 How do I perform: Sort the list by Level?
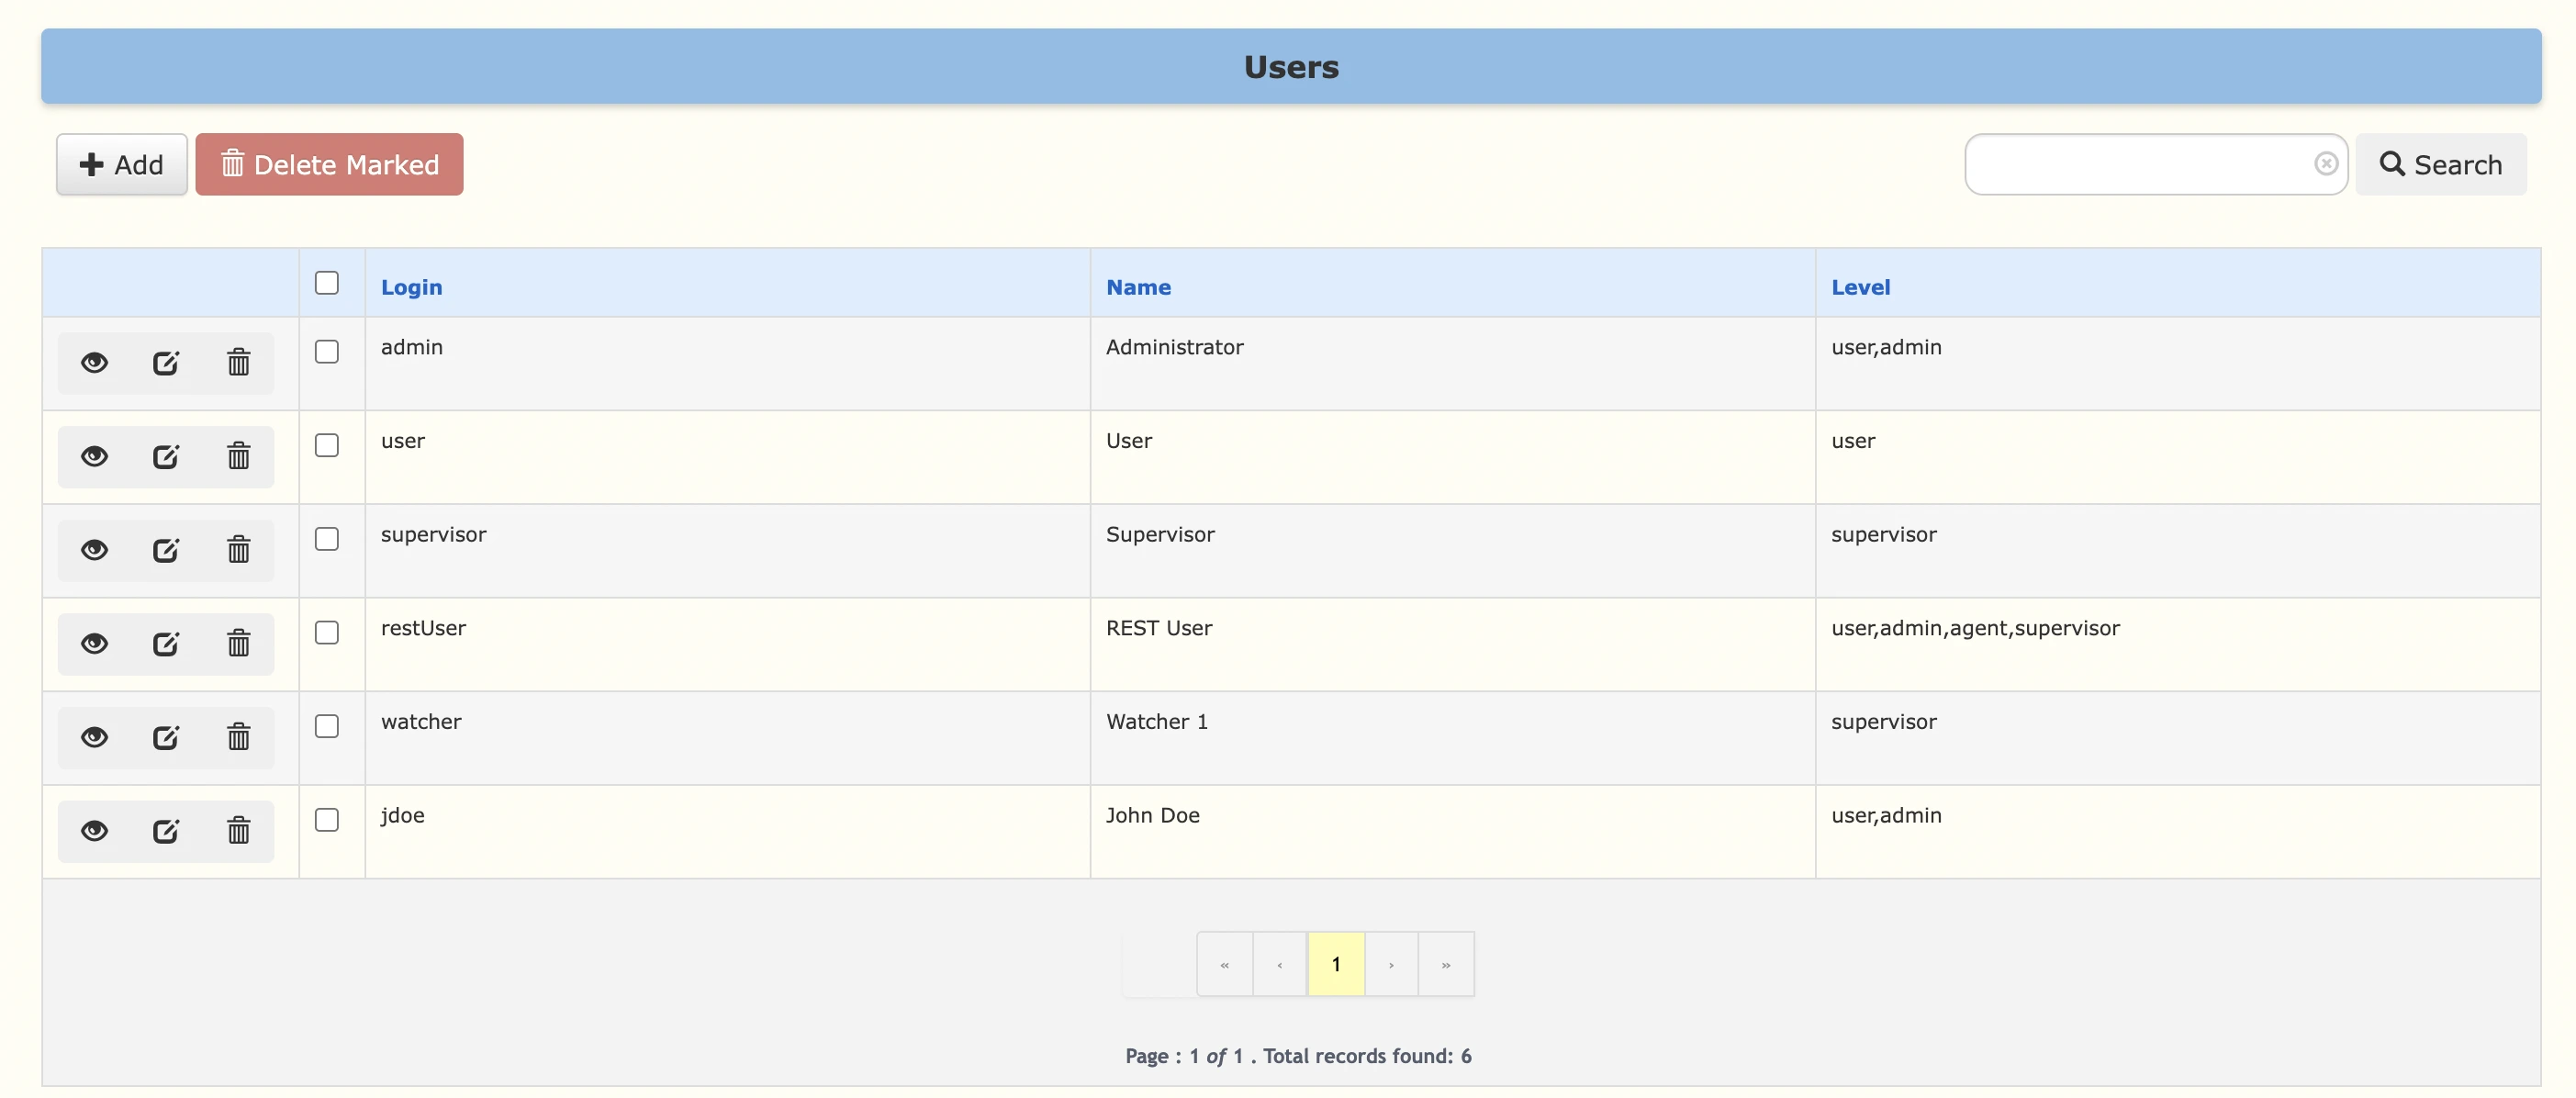(x=1861, y=287)
